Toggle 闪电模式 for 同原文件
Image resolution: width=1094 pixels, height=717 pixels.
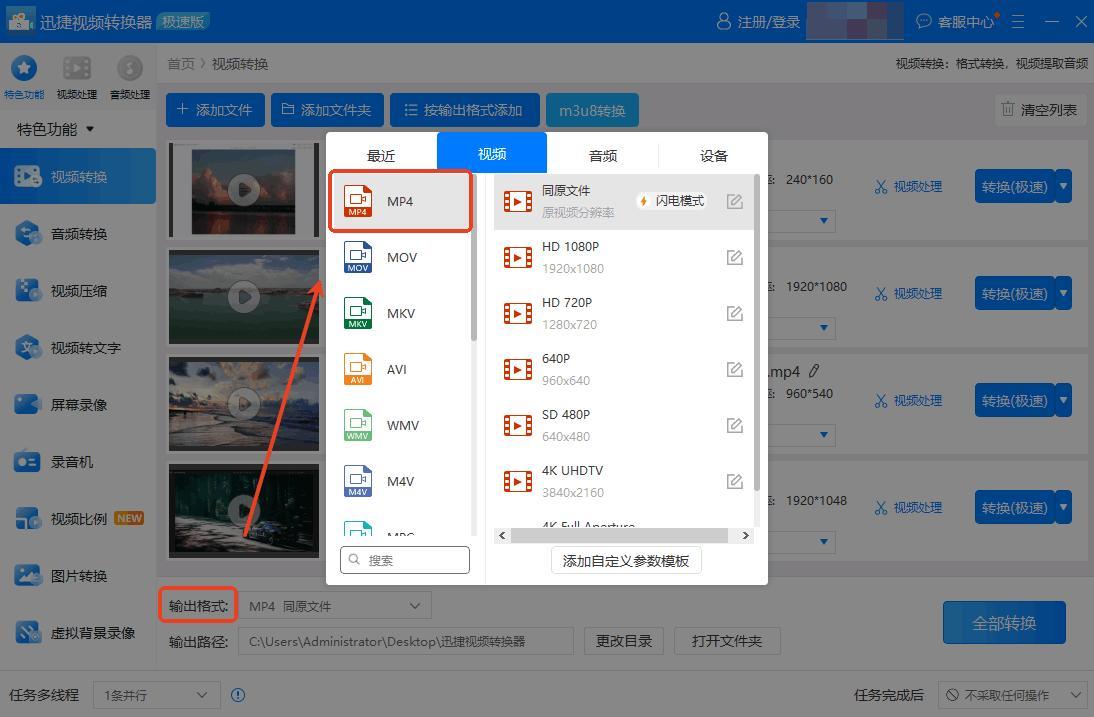tap(671, 201)
